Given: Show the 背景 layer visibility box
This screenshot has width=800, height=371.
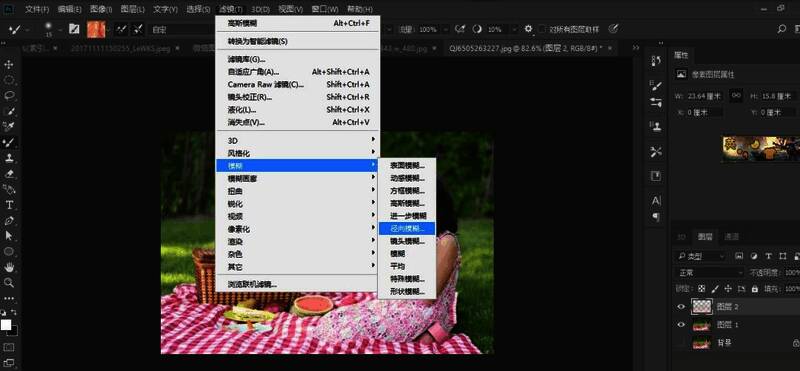Looking at the screenshot, I should pos(681,343).
